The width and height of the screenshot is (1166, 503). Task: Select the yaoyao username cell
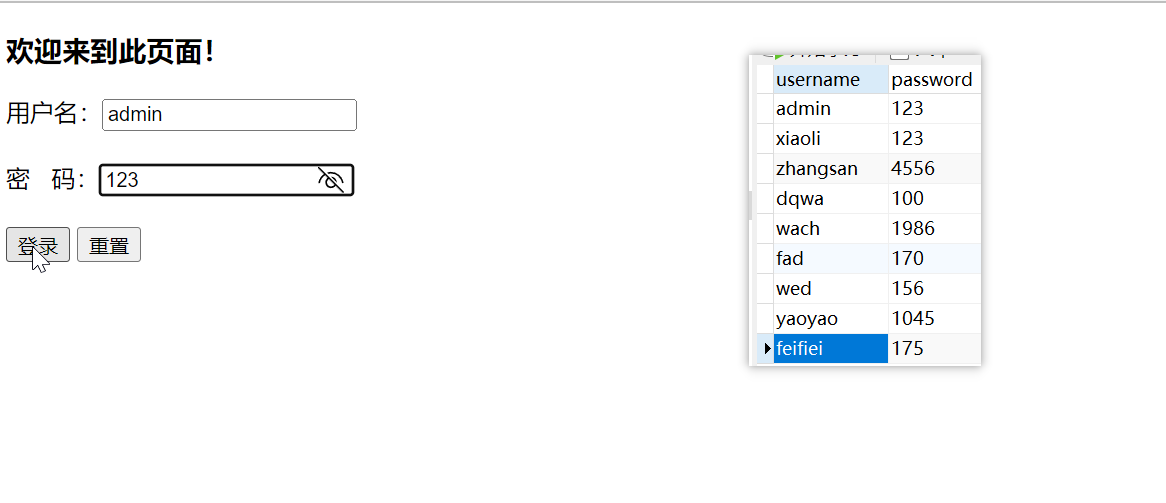830,318
